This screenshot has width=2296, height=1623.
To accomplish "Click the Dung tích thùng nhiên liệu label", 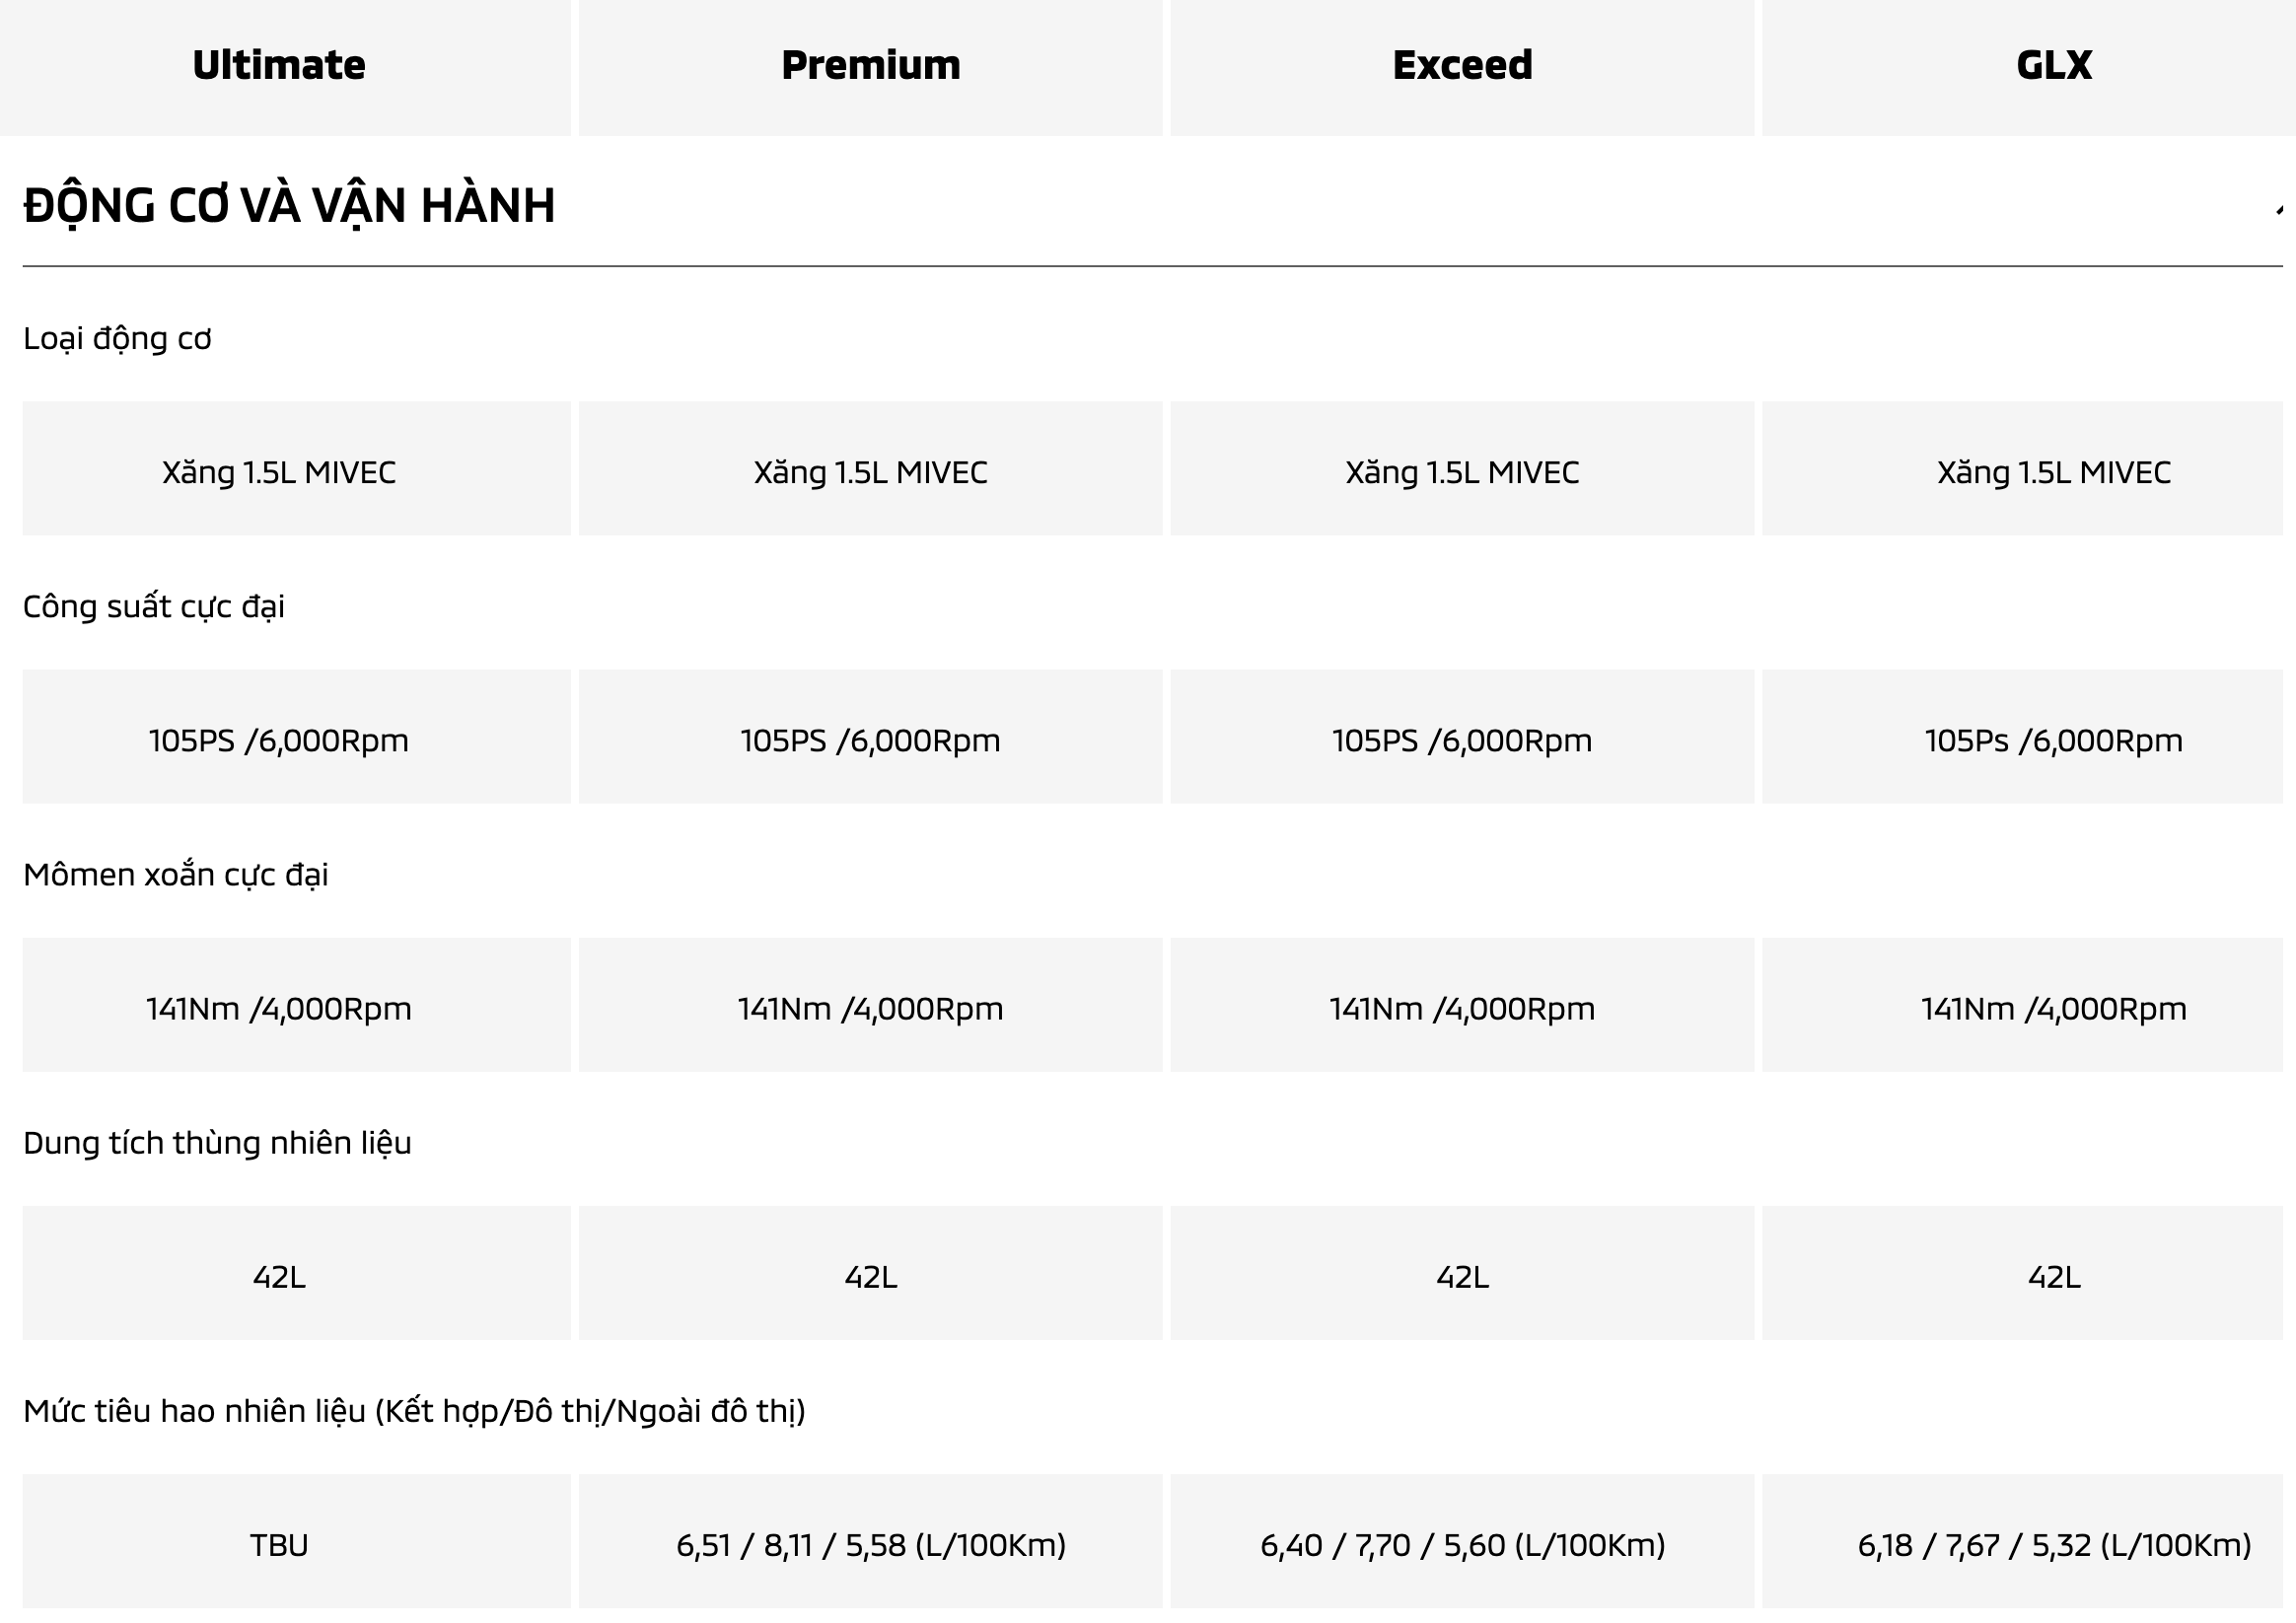I will tap(217, 1143).
